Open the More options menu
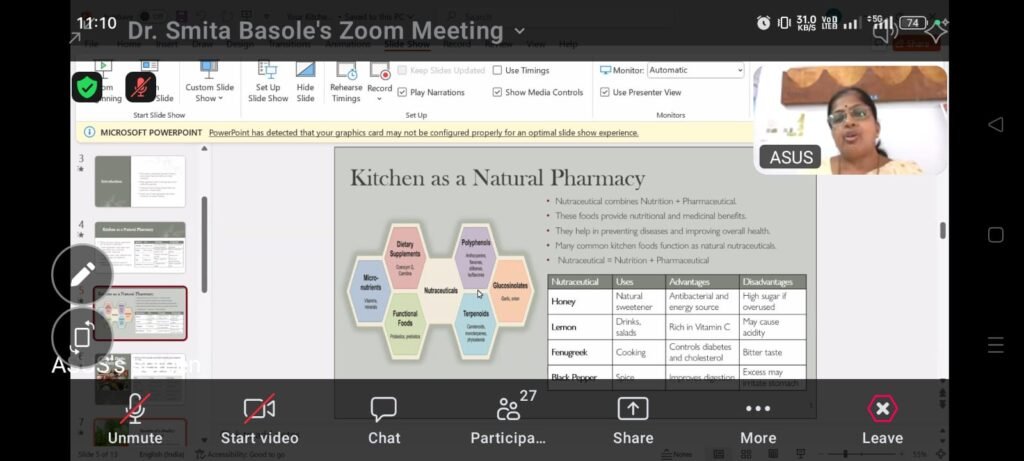 coord(758,419)
